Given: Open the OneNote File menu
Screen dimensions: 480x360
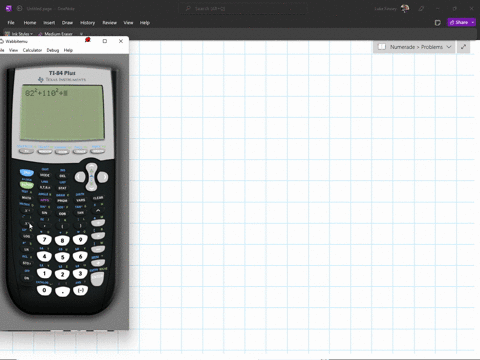Looking at the screenshot, I should coord(11,23).
